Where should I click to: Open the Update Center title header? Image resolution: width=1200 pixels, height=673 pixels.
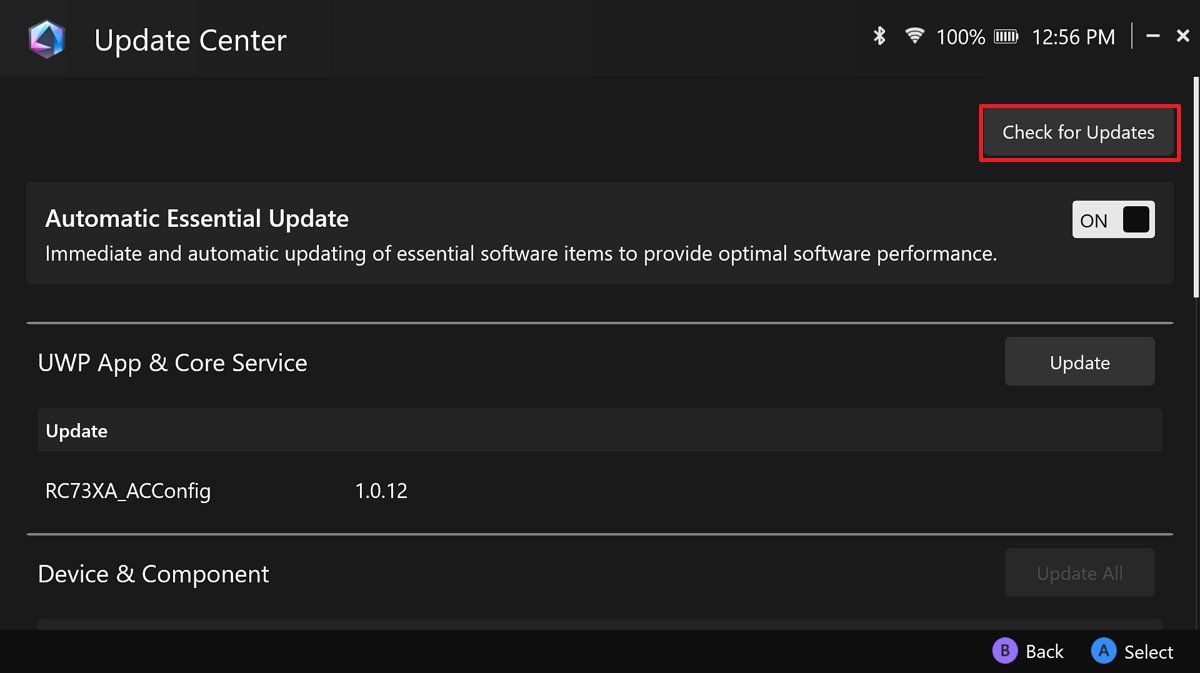[x=190, y=40]
